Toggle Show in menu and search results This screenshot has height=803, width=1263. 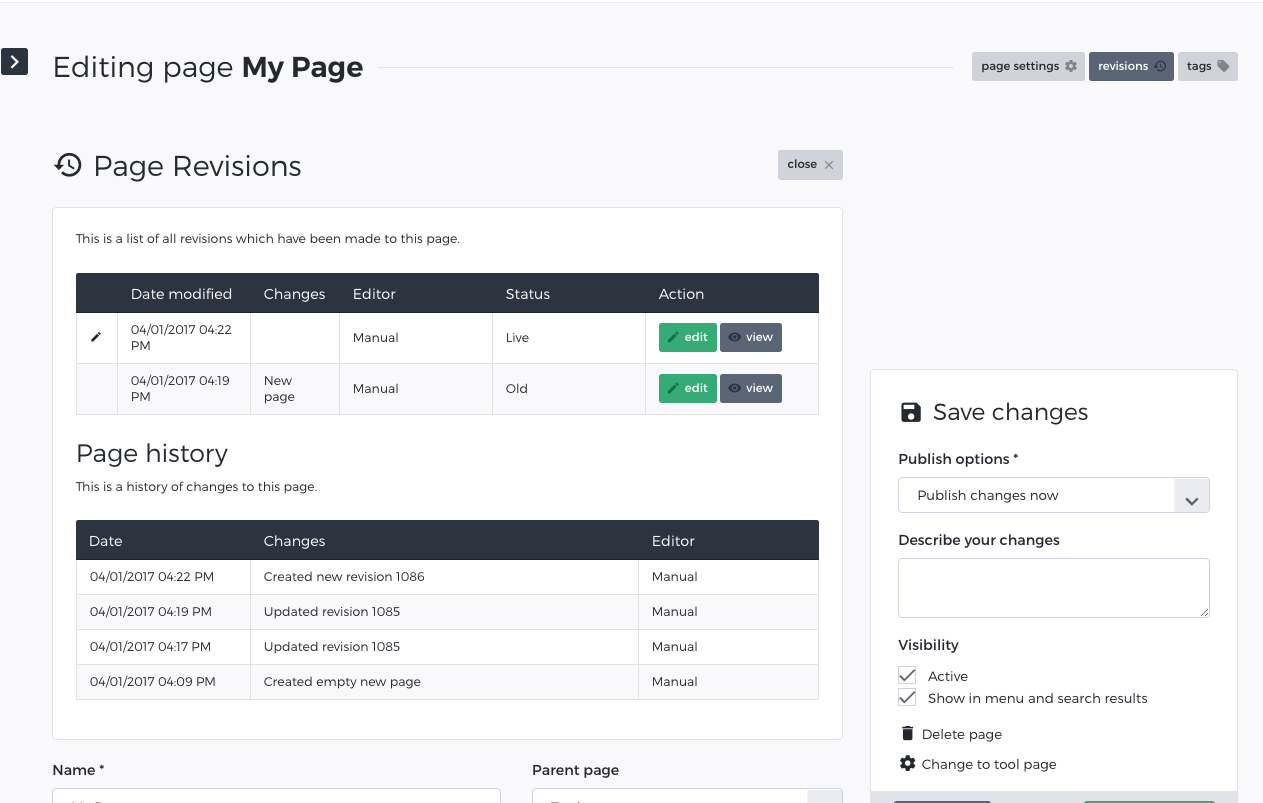(x=907, y=697)
